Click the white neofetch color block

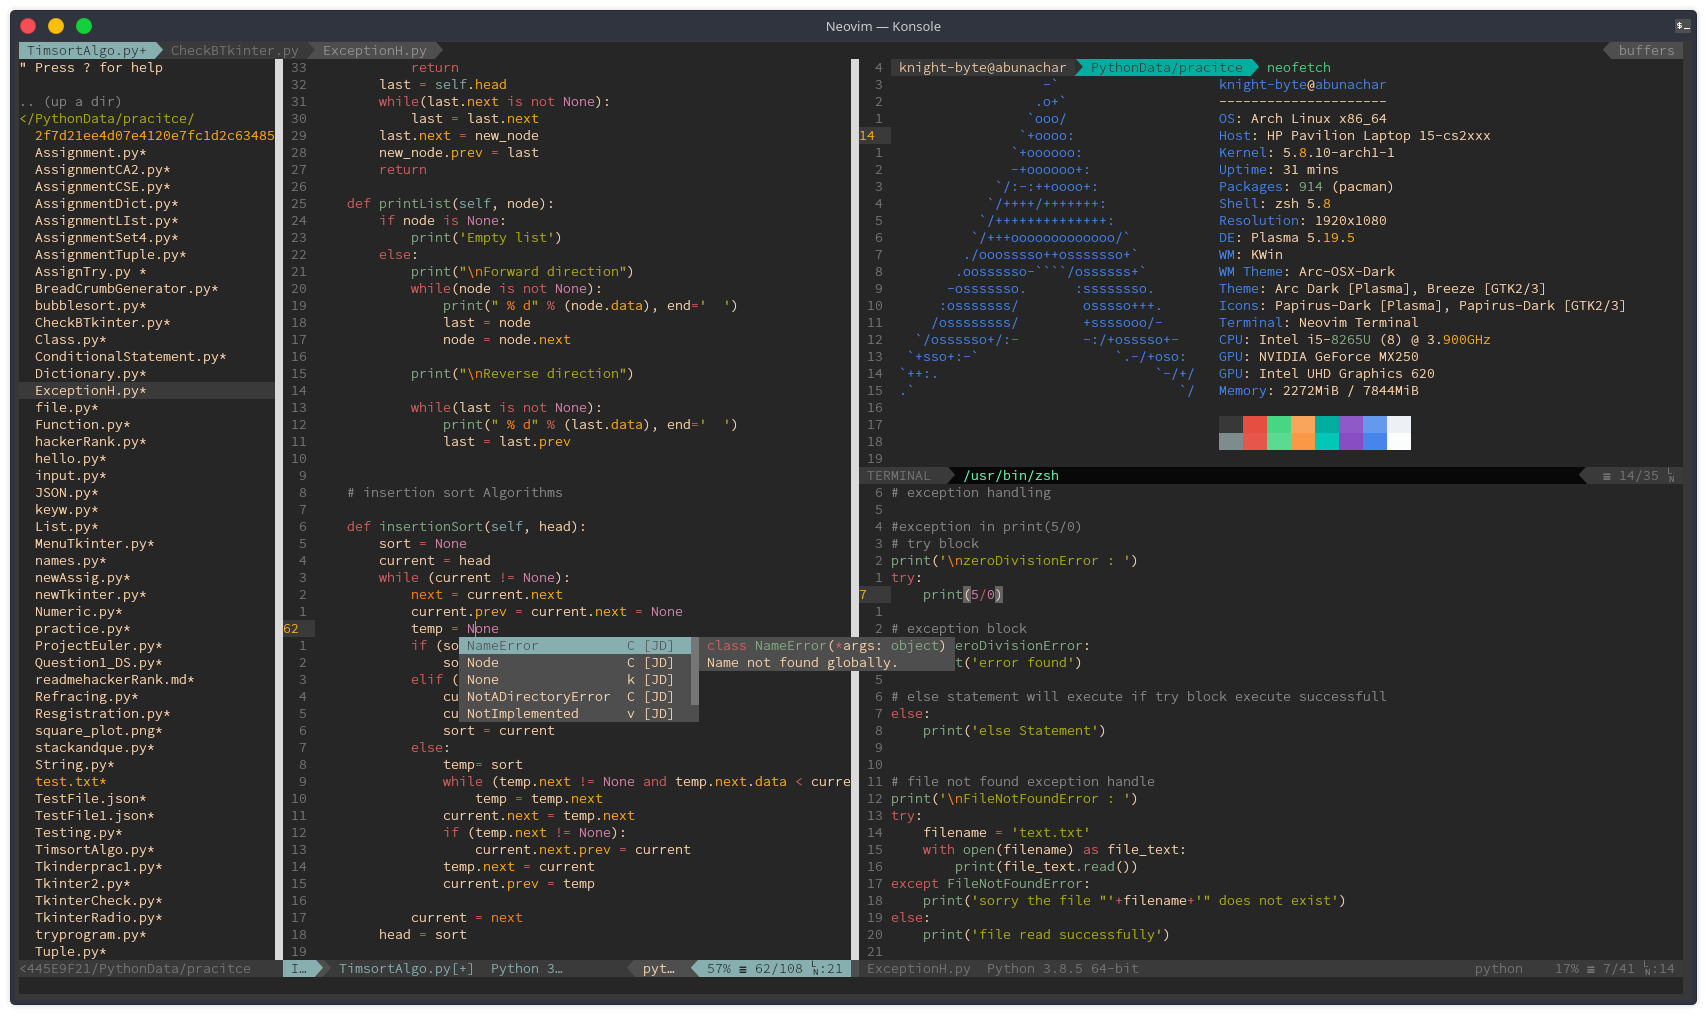pyautogui.click(x=1399, y=433)
